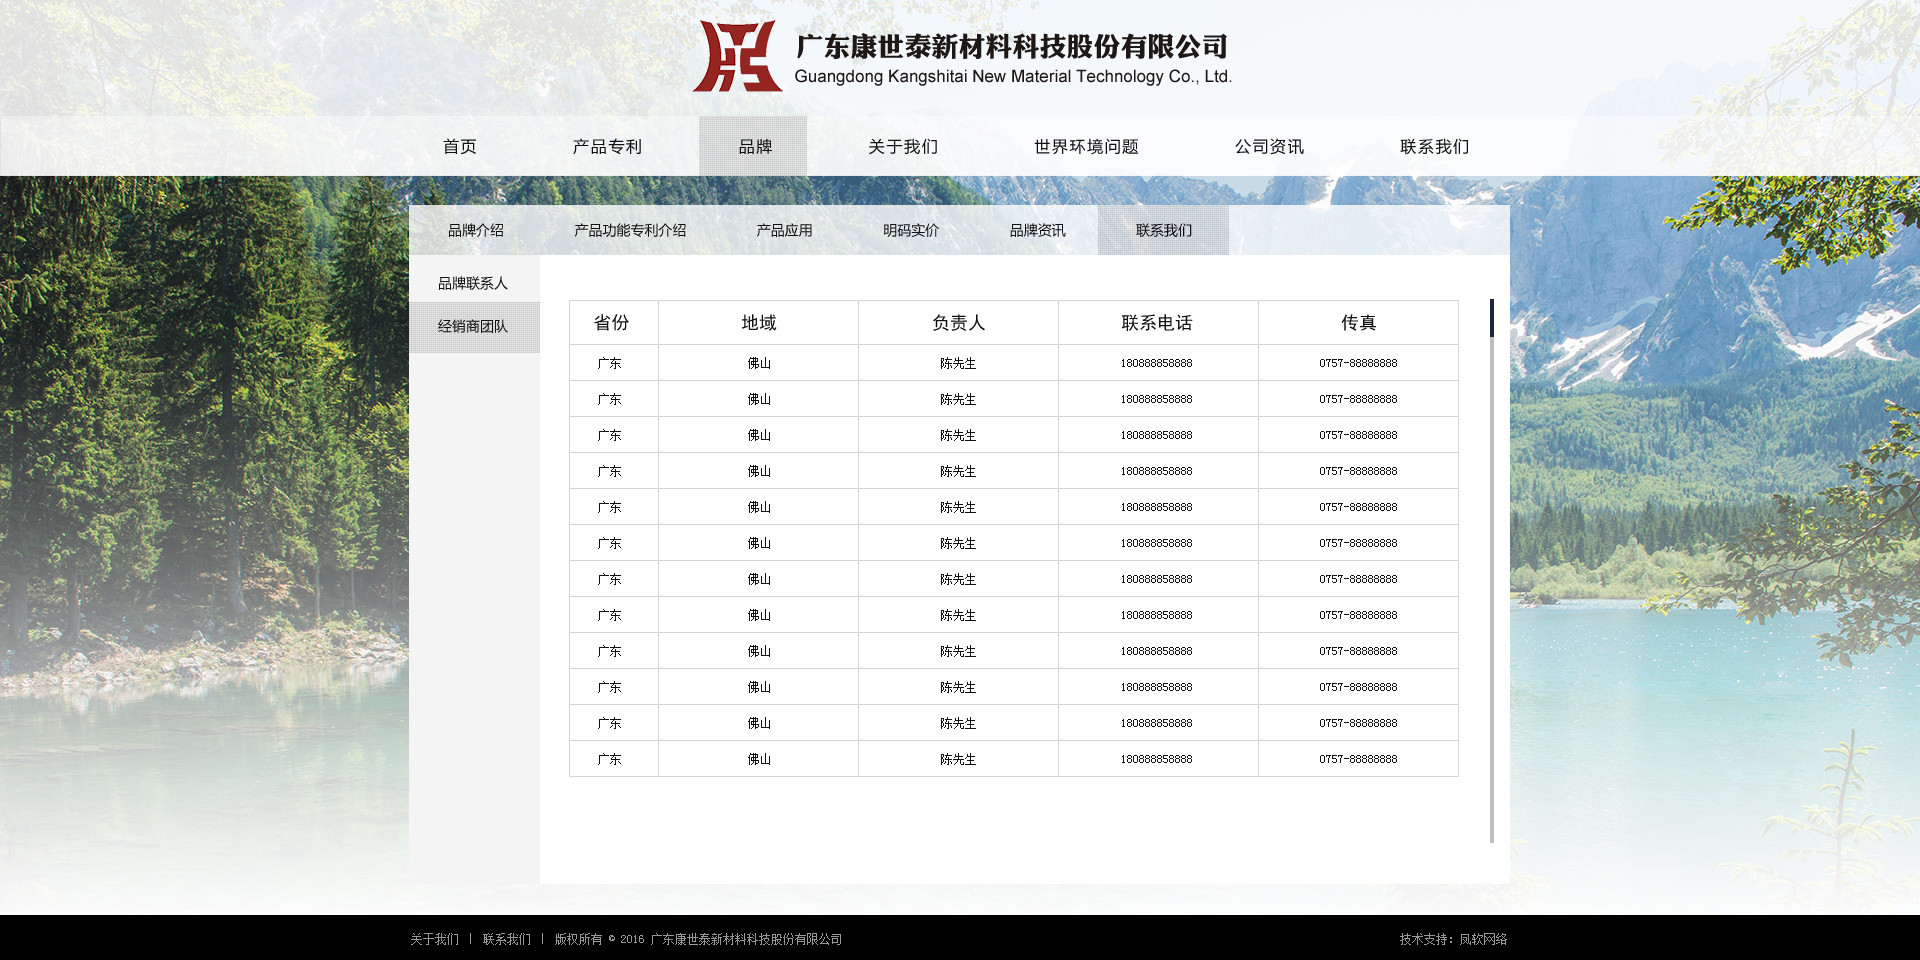The image size is (1920, 960).
Task: Select 经销商团队 in the left sidebar
Action: 473,327
